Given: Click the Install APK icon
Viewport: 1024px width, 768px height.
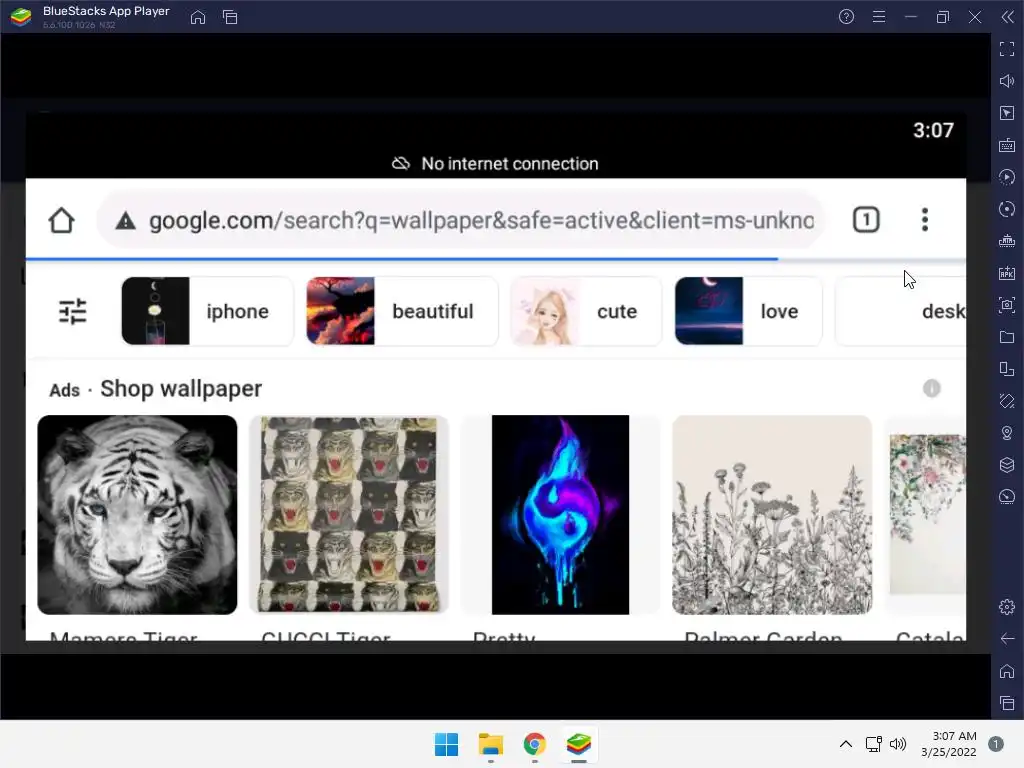Looking at the screenshot, I should point(1007,273).
